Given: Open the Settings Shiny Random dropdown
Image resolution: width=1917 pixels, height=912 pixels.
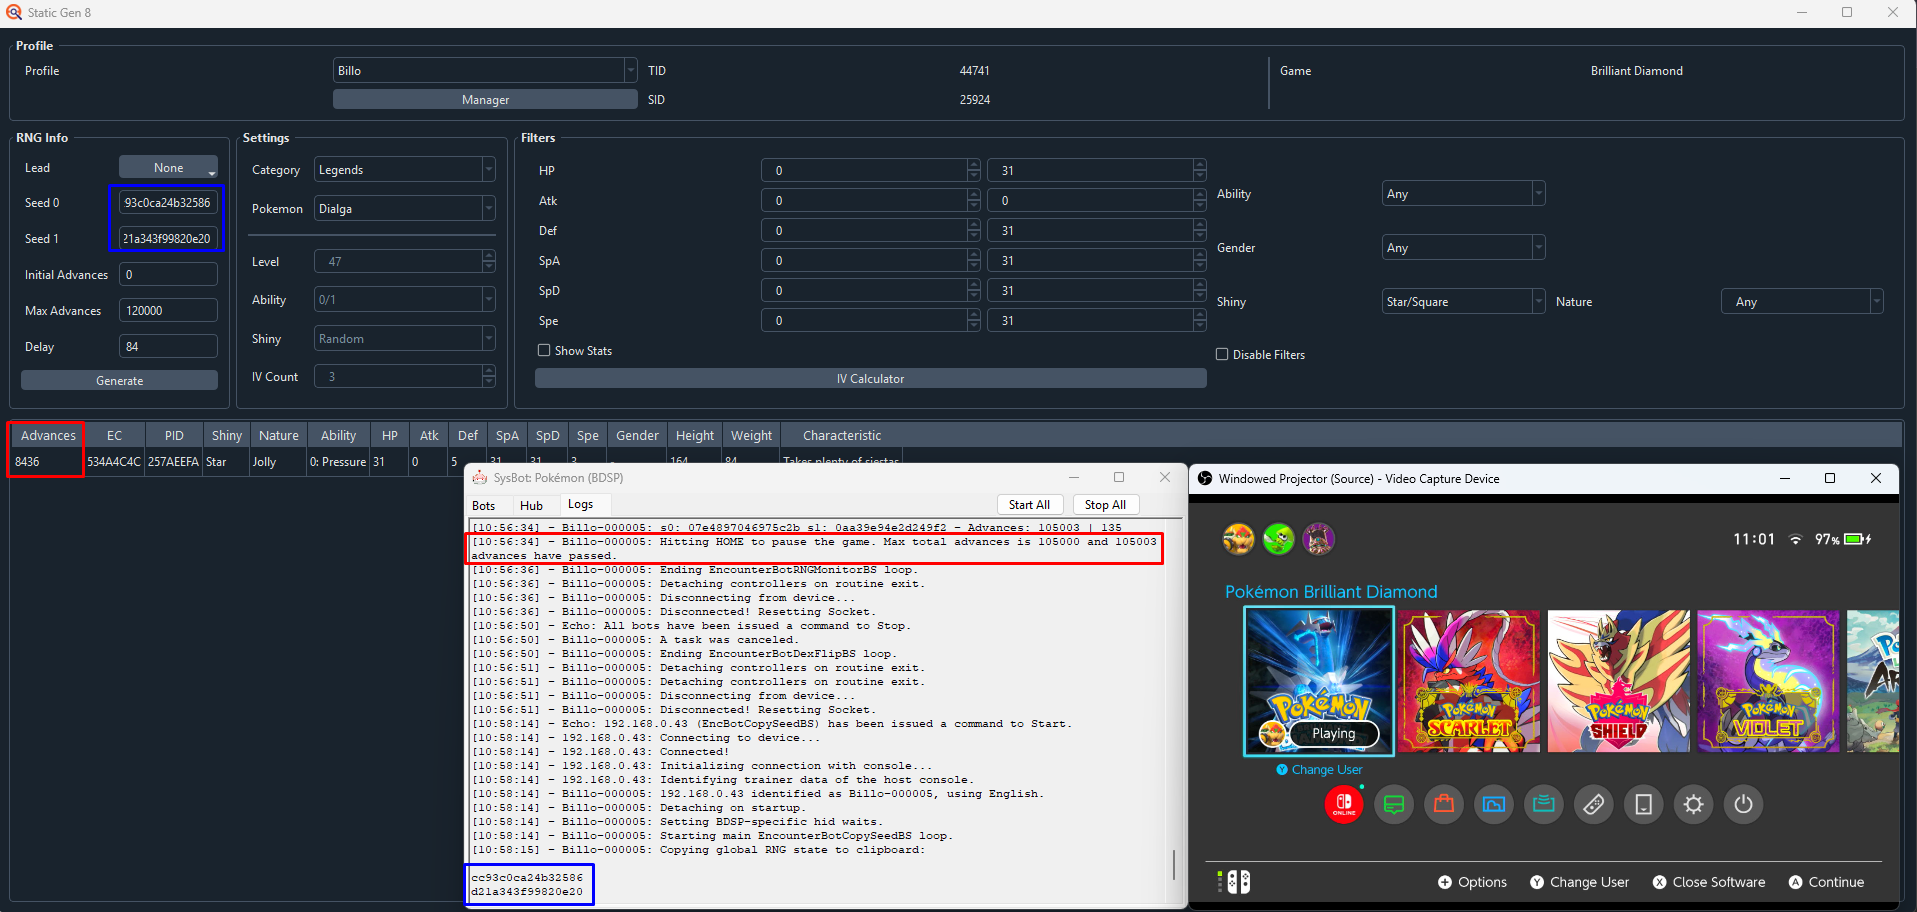Looking at the screenshot, I should pos(404,338).
